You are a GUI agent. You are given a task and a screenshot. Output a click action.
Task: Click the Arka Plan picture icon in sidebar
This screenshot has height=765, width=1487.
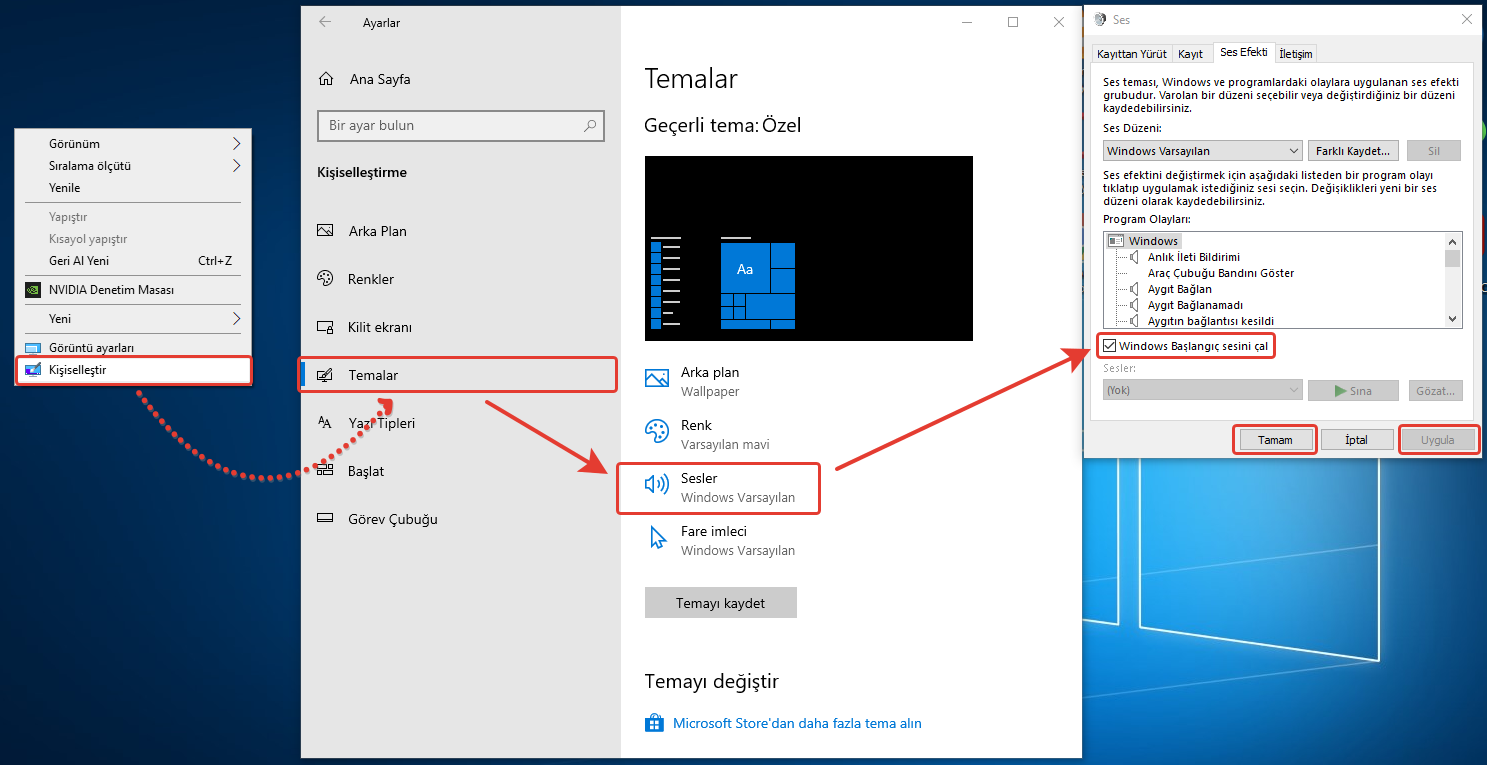click(325, 231)
